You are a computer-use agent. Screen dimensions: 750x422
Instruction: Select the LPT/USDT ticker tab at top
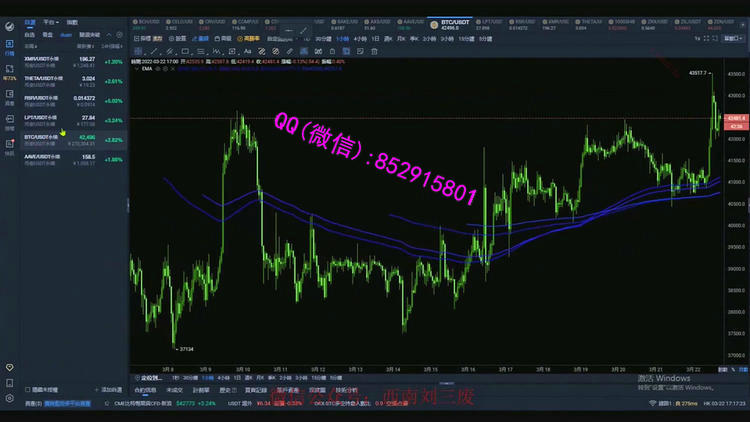[x=492, y=21]
